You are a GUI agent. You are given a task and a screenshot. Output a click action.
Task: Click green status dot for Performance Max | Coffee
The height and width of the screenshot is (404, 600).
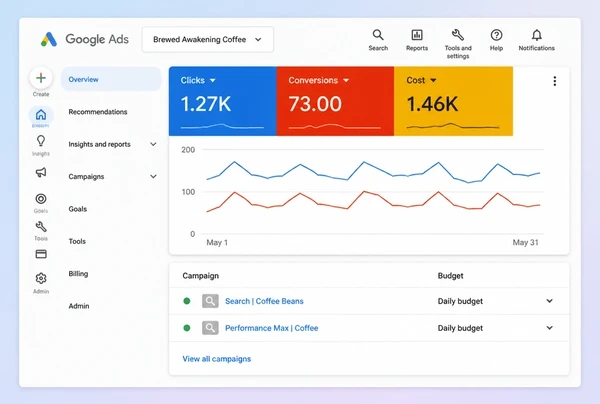[187, 328]
